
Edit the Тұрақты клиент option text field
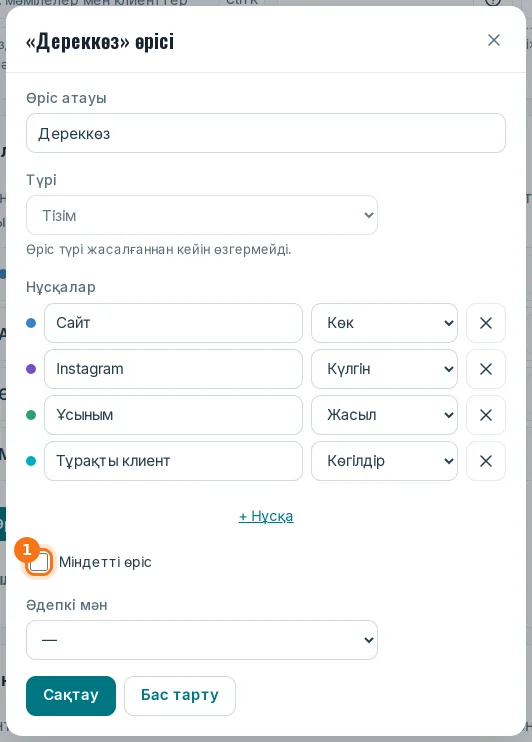point(173,461)
